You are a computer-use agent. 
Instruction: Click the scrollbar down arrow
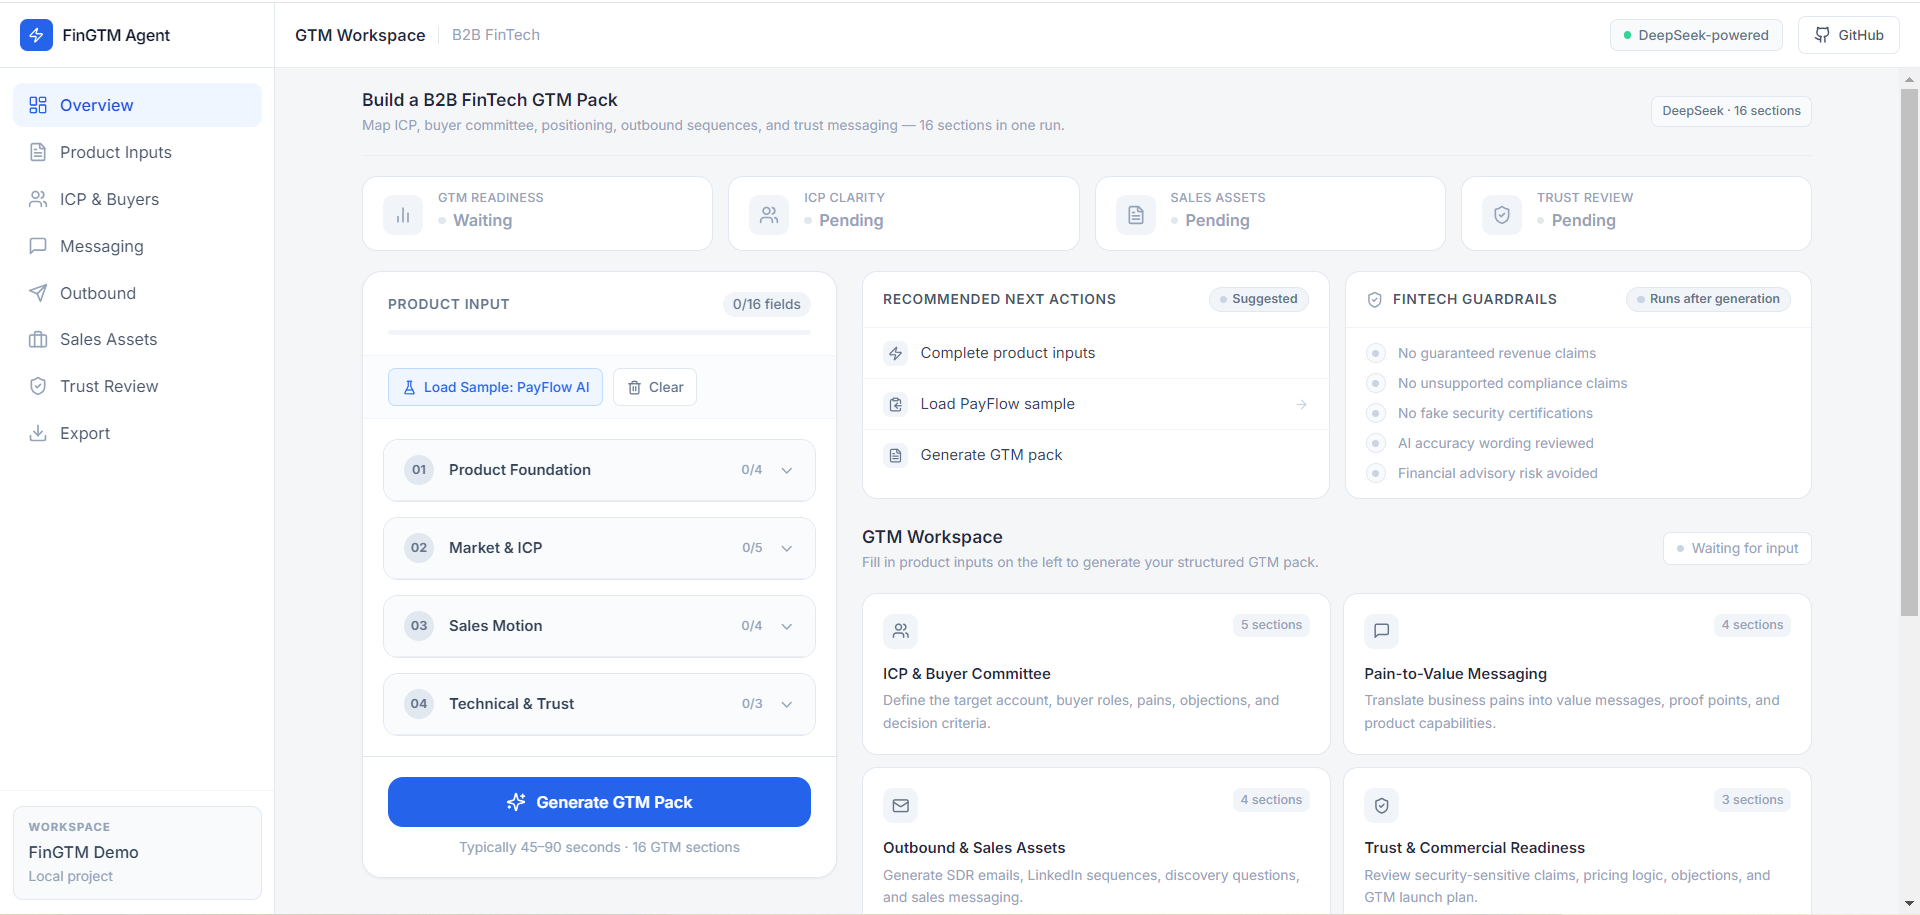coord(1910,904)
